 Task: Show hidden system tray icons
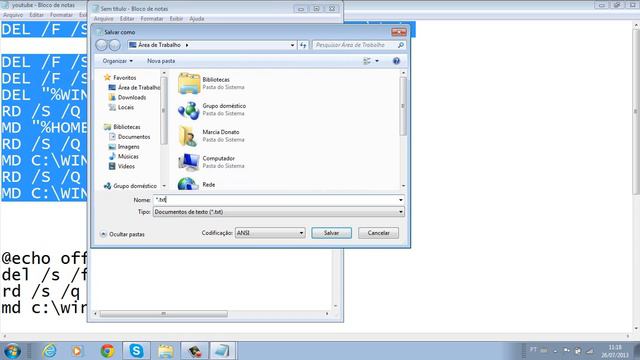click(x=555, y=351)
